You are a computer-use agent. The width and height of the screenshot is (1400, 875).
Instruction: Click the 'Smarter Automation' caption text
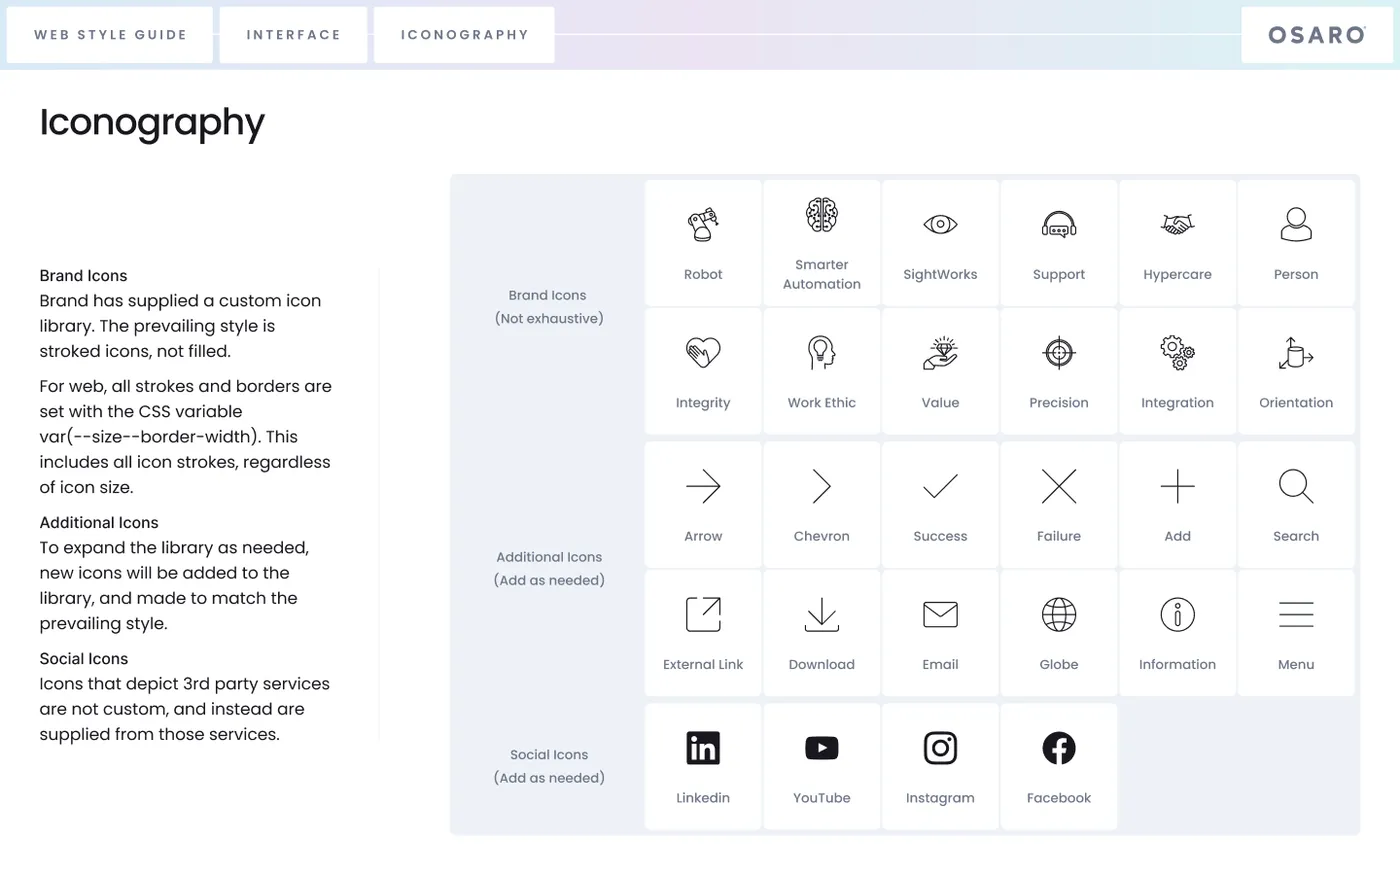[x=822, y=275]
